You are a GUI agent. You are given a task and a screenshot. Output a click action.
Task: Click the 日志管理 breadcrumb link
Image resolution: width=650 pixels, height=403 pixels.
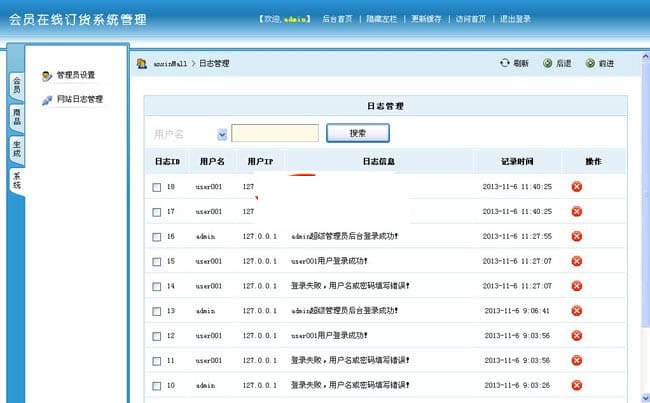(214, 63)
